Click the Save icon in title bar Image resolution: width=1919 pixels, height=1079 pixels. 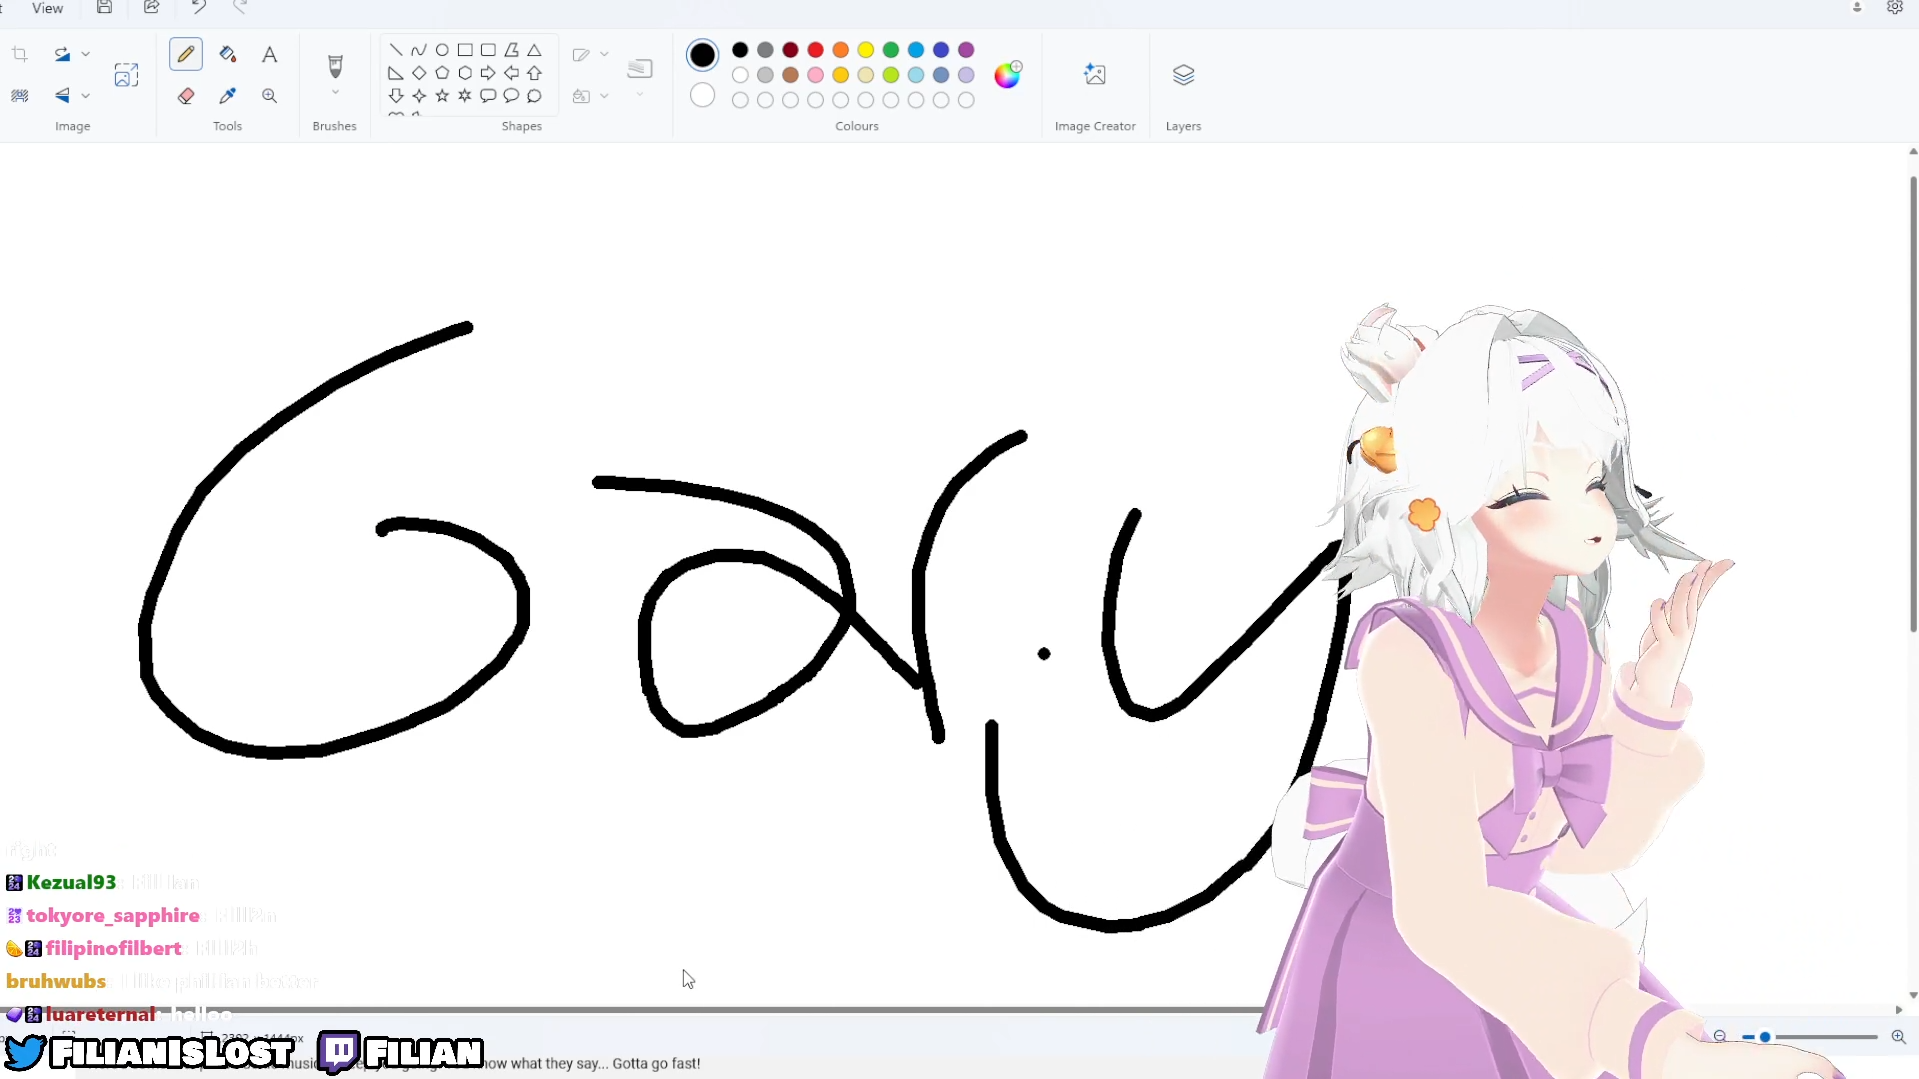(104, 8)
